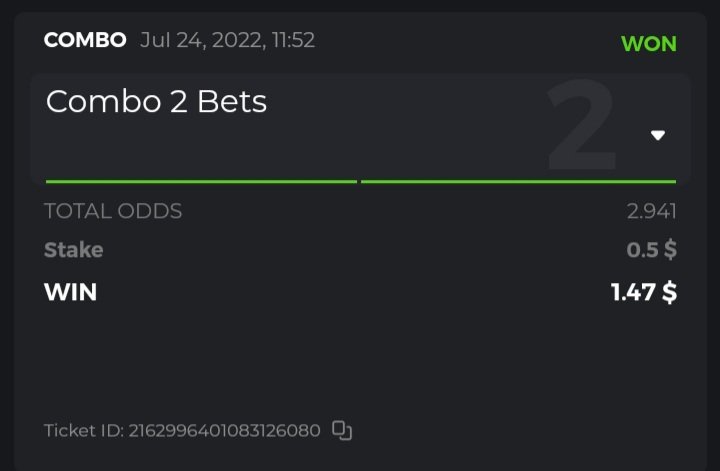Select the COMBO bet type label

coord(85,40)
